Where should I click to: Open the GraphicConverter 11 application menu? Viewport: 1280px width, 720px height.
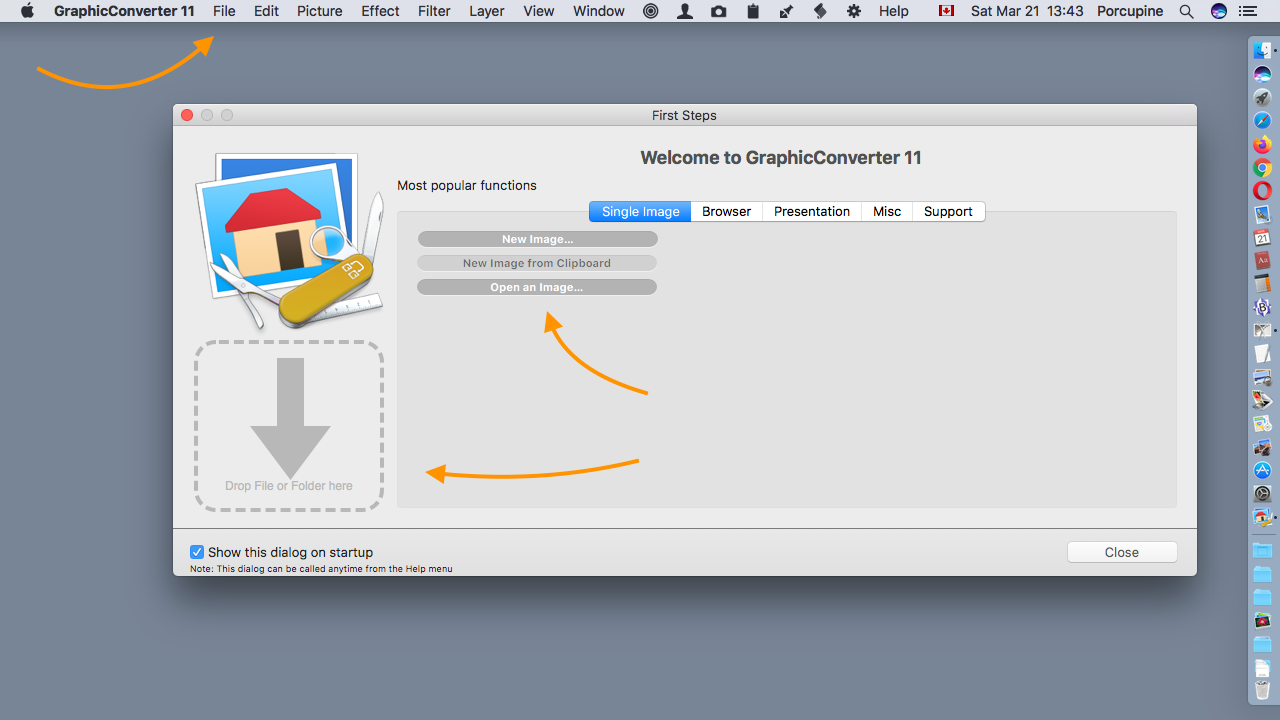coord(124,11)
